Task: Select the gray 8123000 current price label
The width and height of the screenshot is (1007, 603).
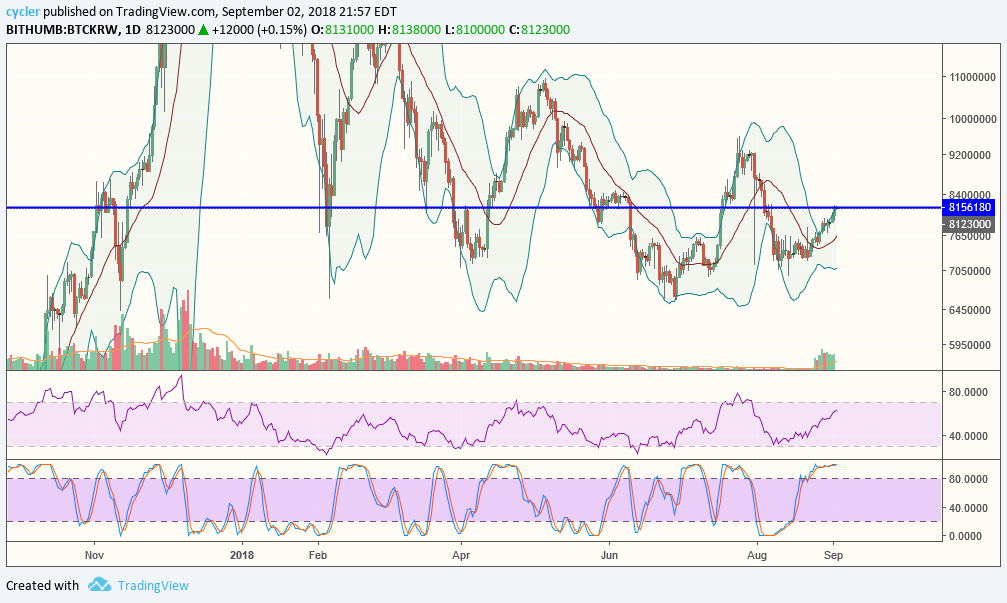Action: click(x=969, y=224)
